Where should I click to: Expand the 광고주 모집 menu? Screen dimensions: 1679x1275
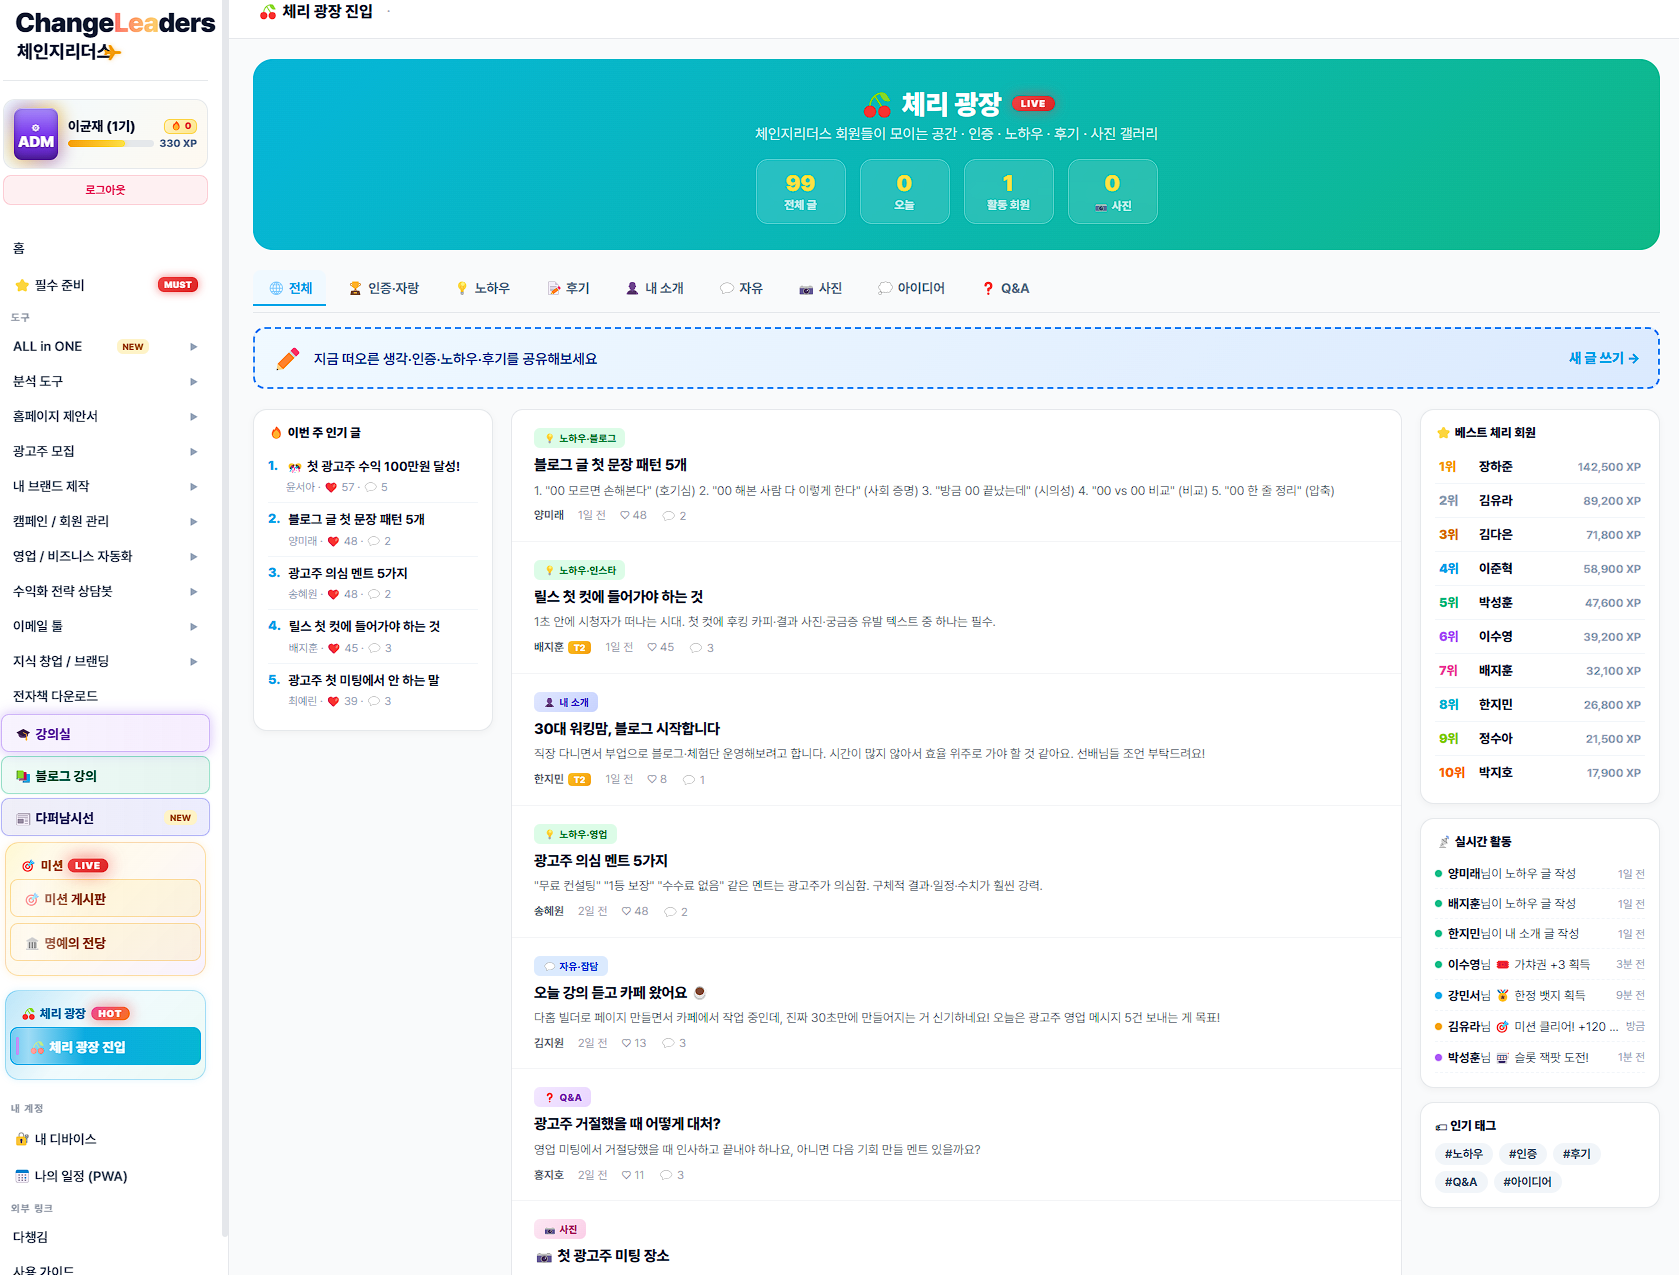point(105,452)
